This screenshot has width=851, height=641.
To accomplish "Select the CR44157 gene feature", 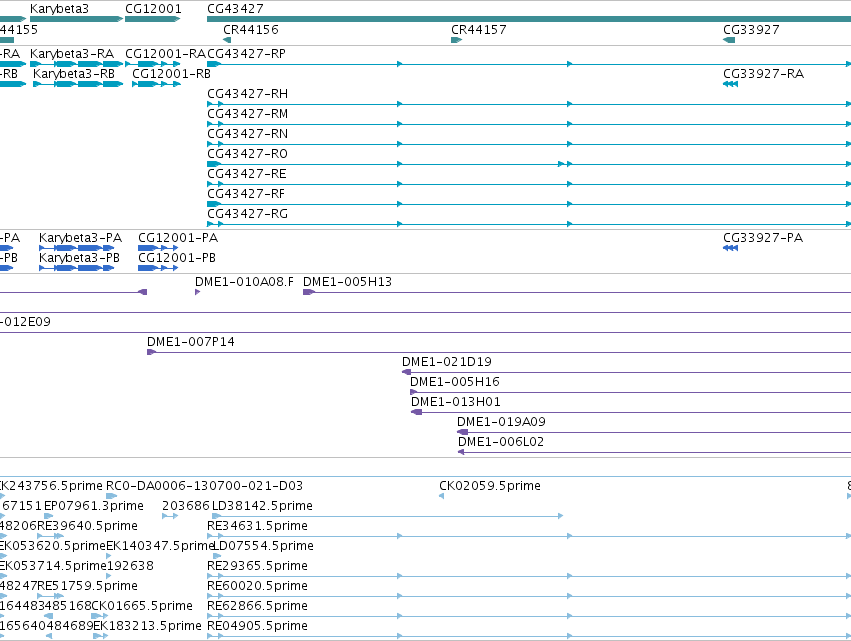I will (456, 40).
